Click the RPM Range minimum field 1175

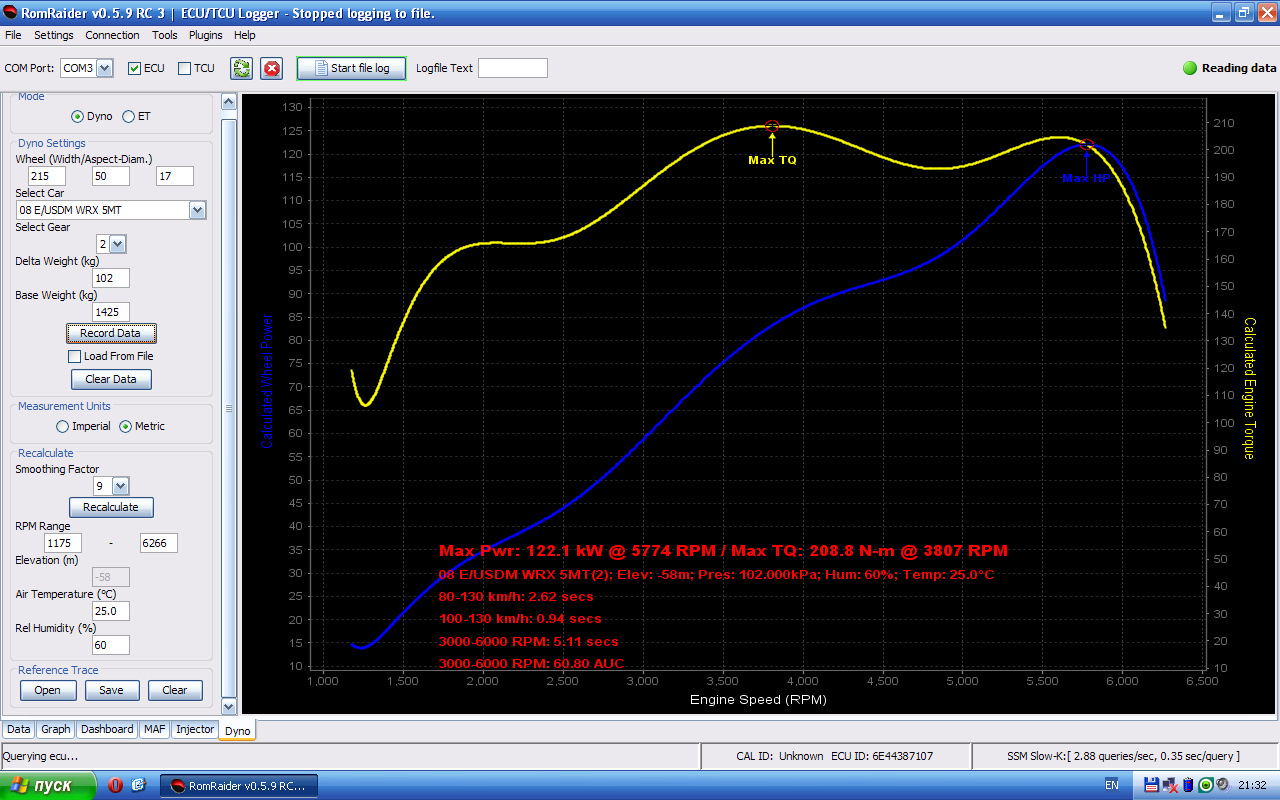(63, 543)
